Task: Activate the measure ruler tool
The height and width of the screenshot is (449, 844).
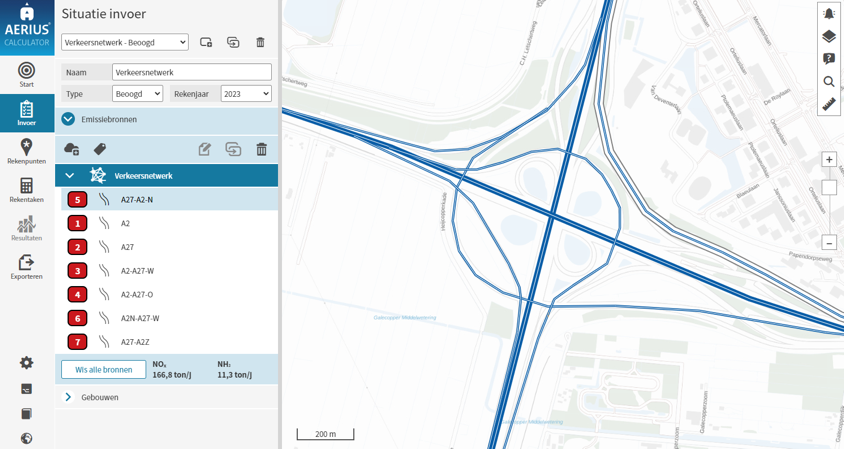Action: tap(829, 104)
